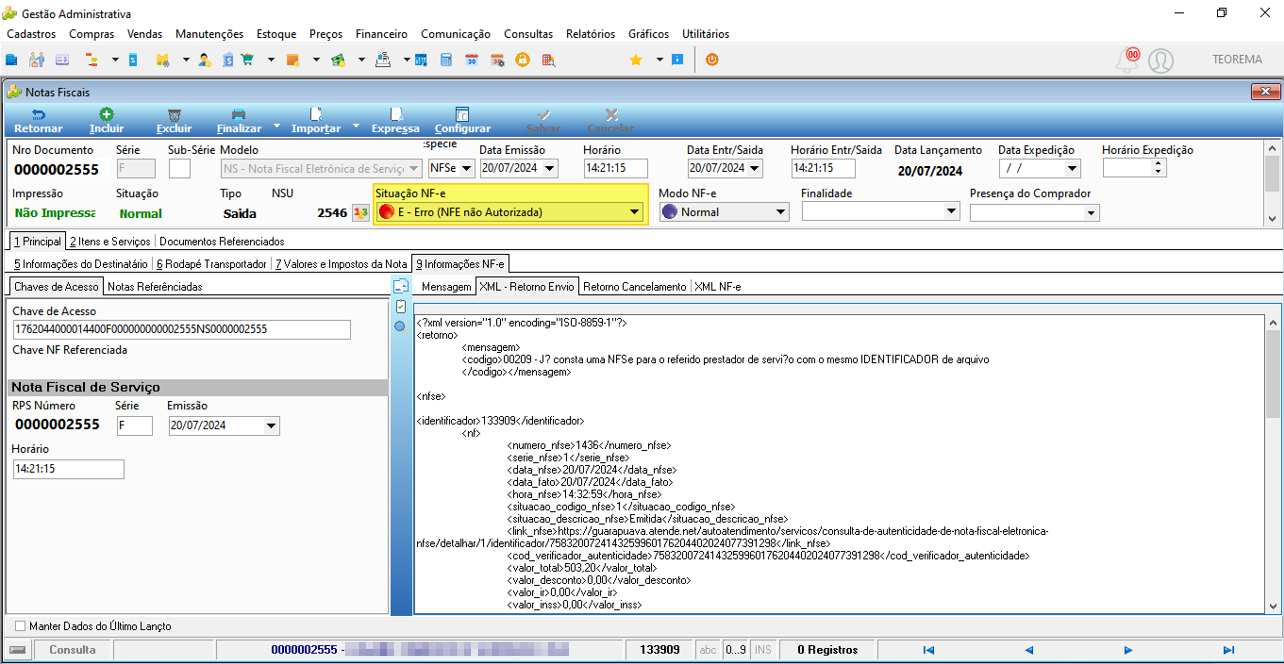Open the Configurar settings icon
The image size is (1284, 664).
pyautogui.click(x=462, y=115)
